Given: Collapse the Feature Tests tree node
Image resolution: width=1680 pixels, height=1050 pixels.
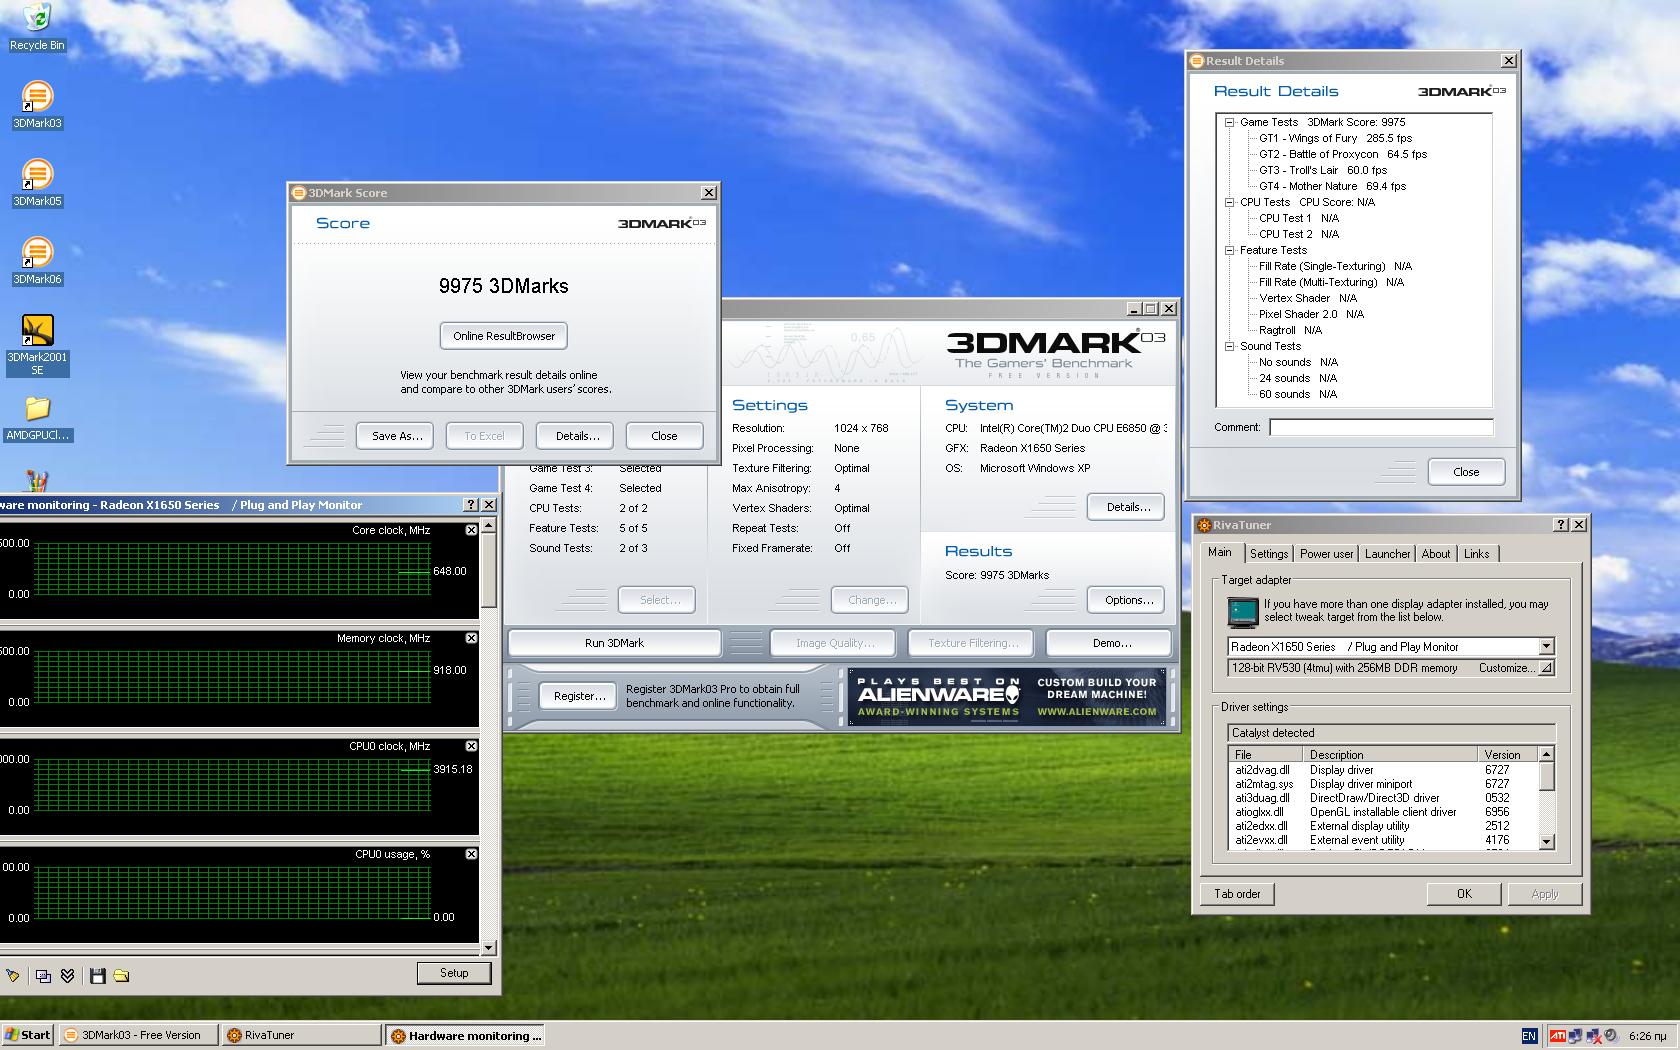Looking at the screenshot, I should click(x=1230, y=250).
